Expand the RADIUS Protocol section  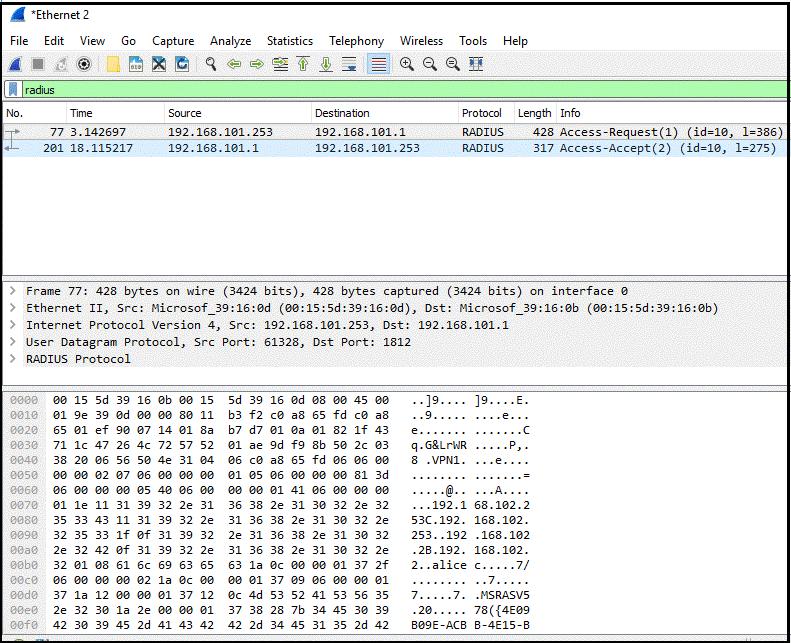click(x=13, y=359)
